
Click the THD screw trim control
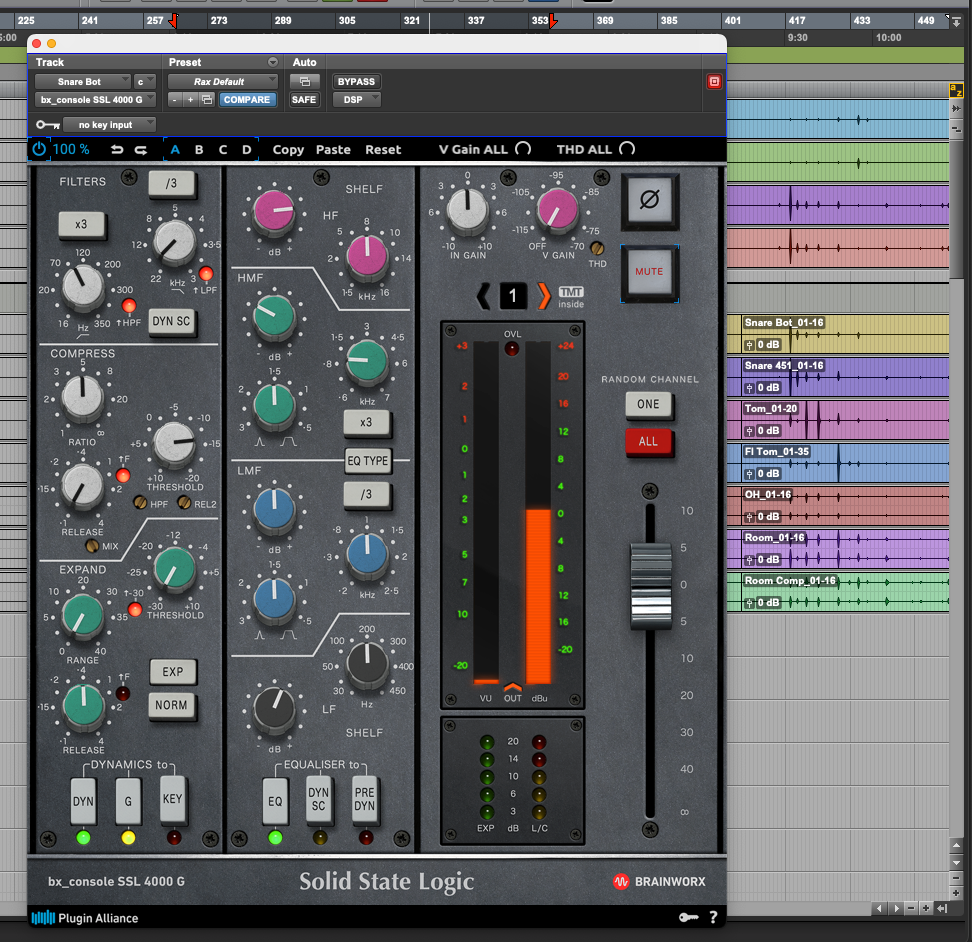tap(597, 249)
